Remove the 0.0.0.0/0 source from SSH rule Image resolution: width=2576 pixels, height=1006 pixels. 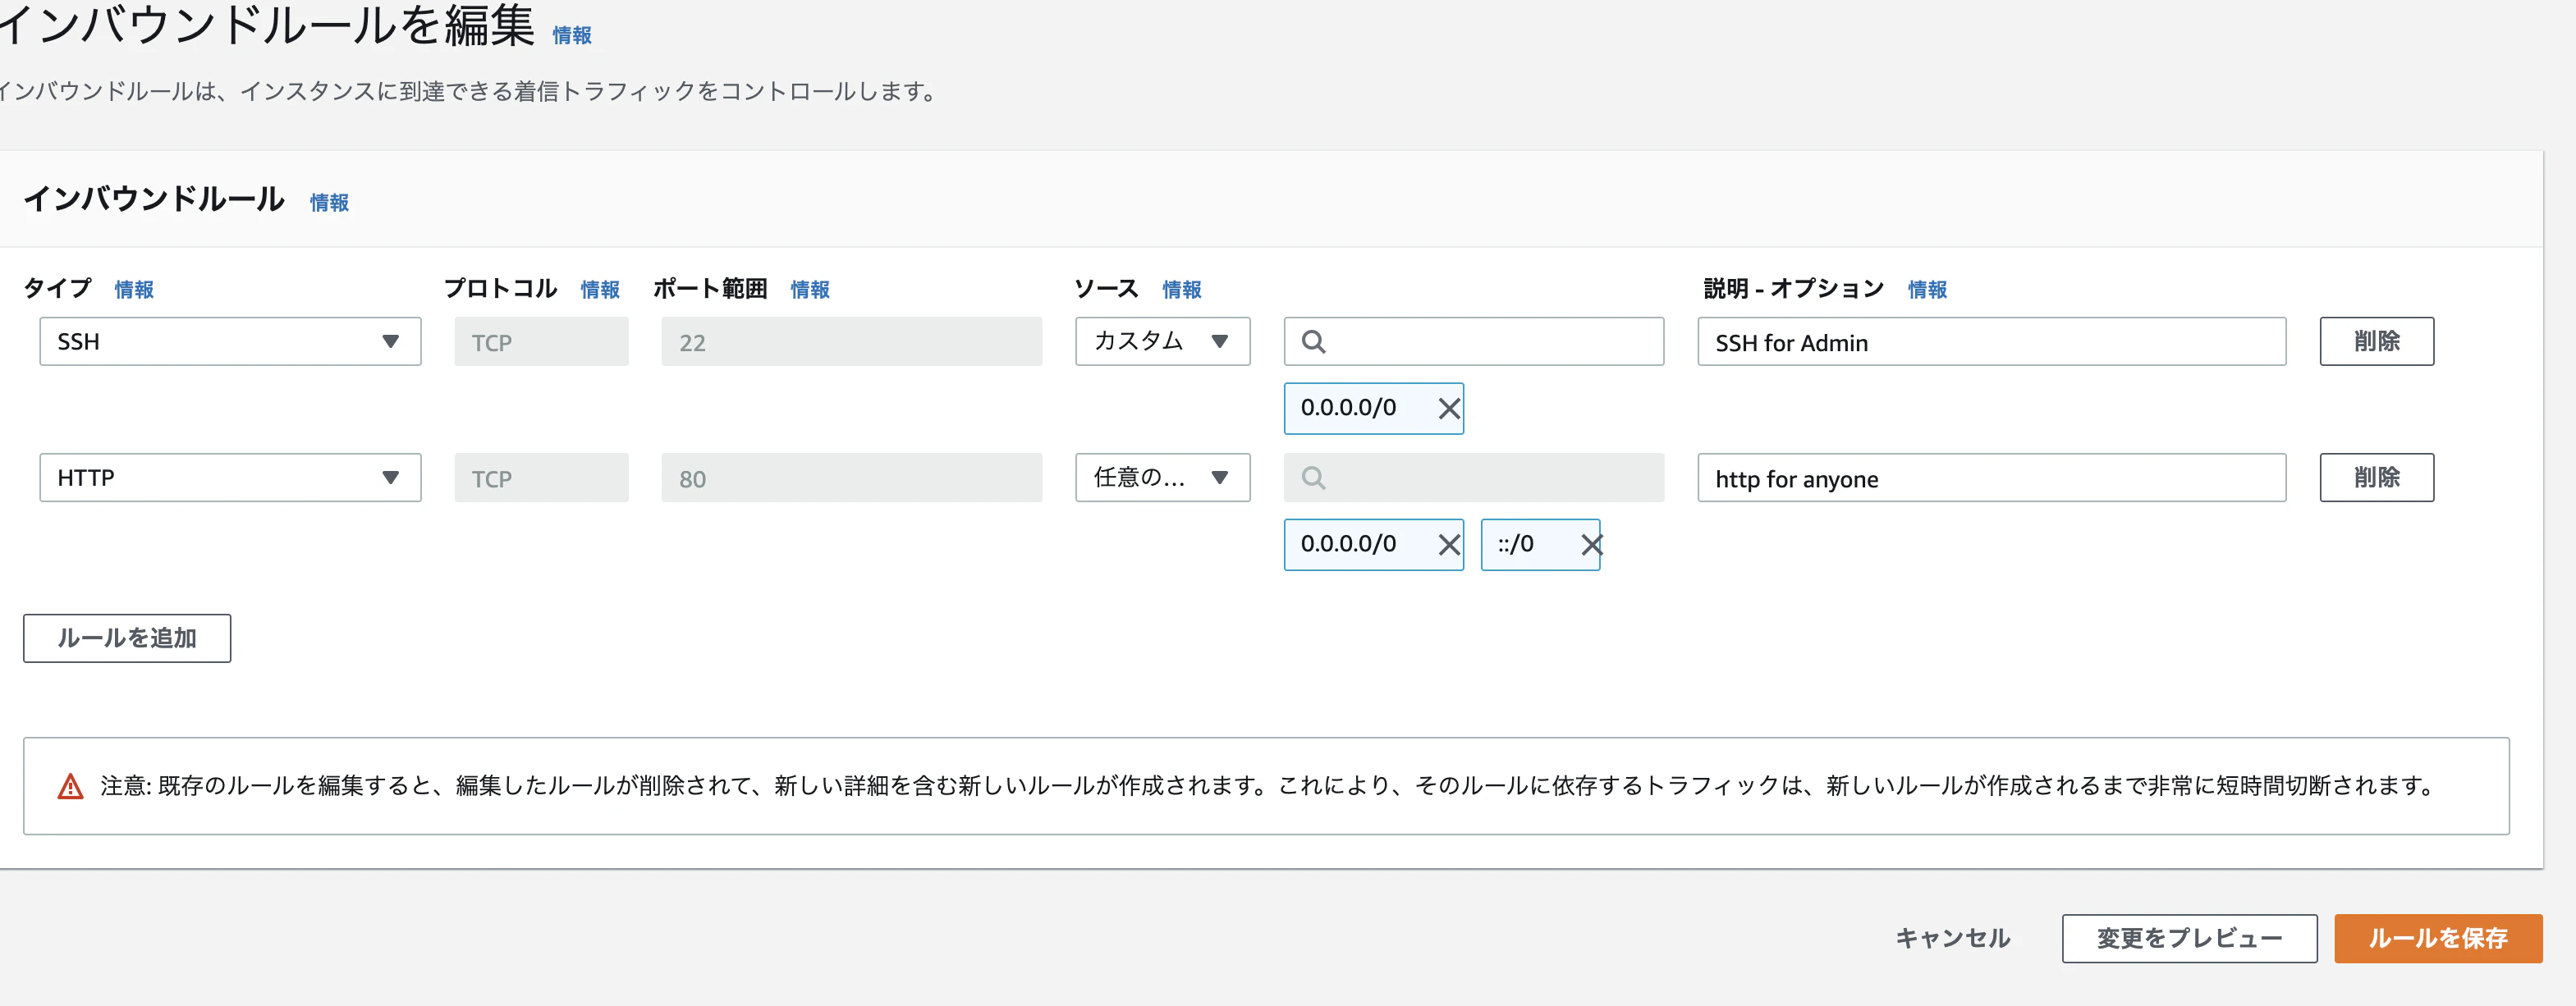[1448, 408]
